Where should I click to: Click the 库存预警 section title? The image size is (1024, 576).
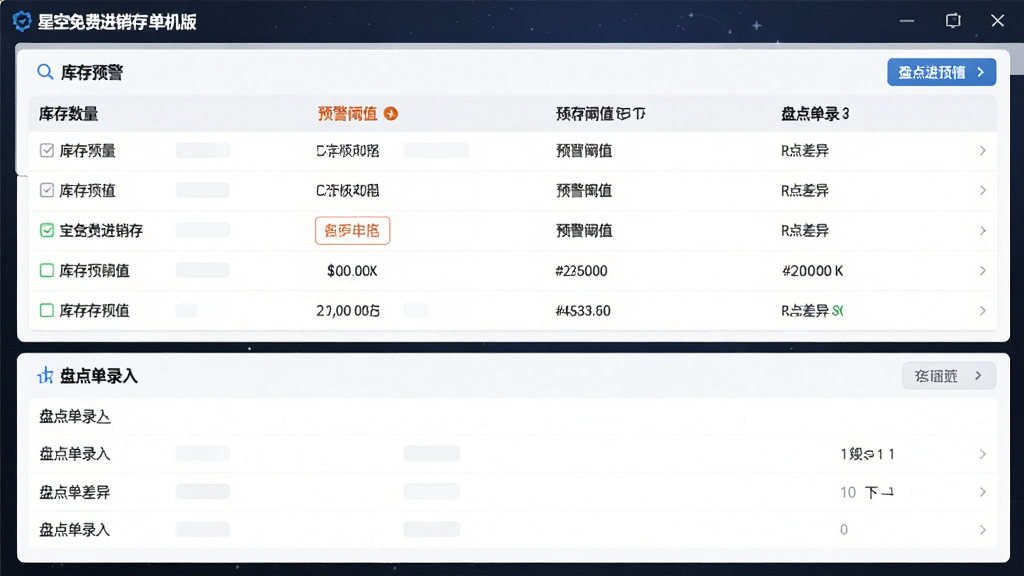click(x=92, y=72)
